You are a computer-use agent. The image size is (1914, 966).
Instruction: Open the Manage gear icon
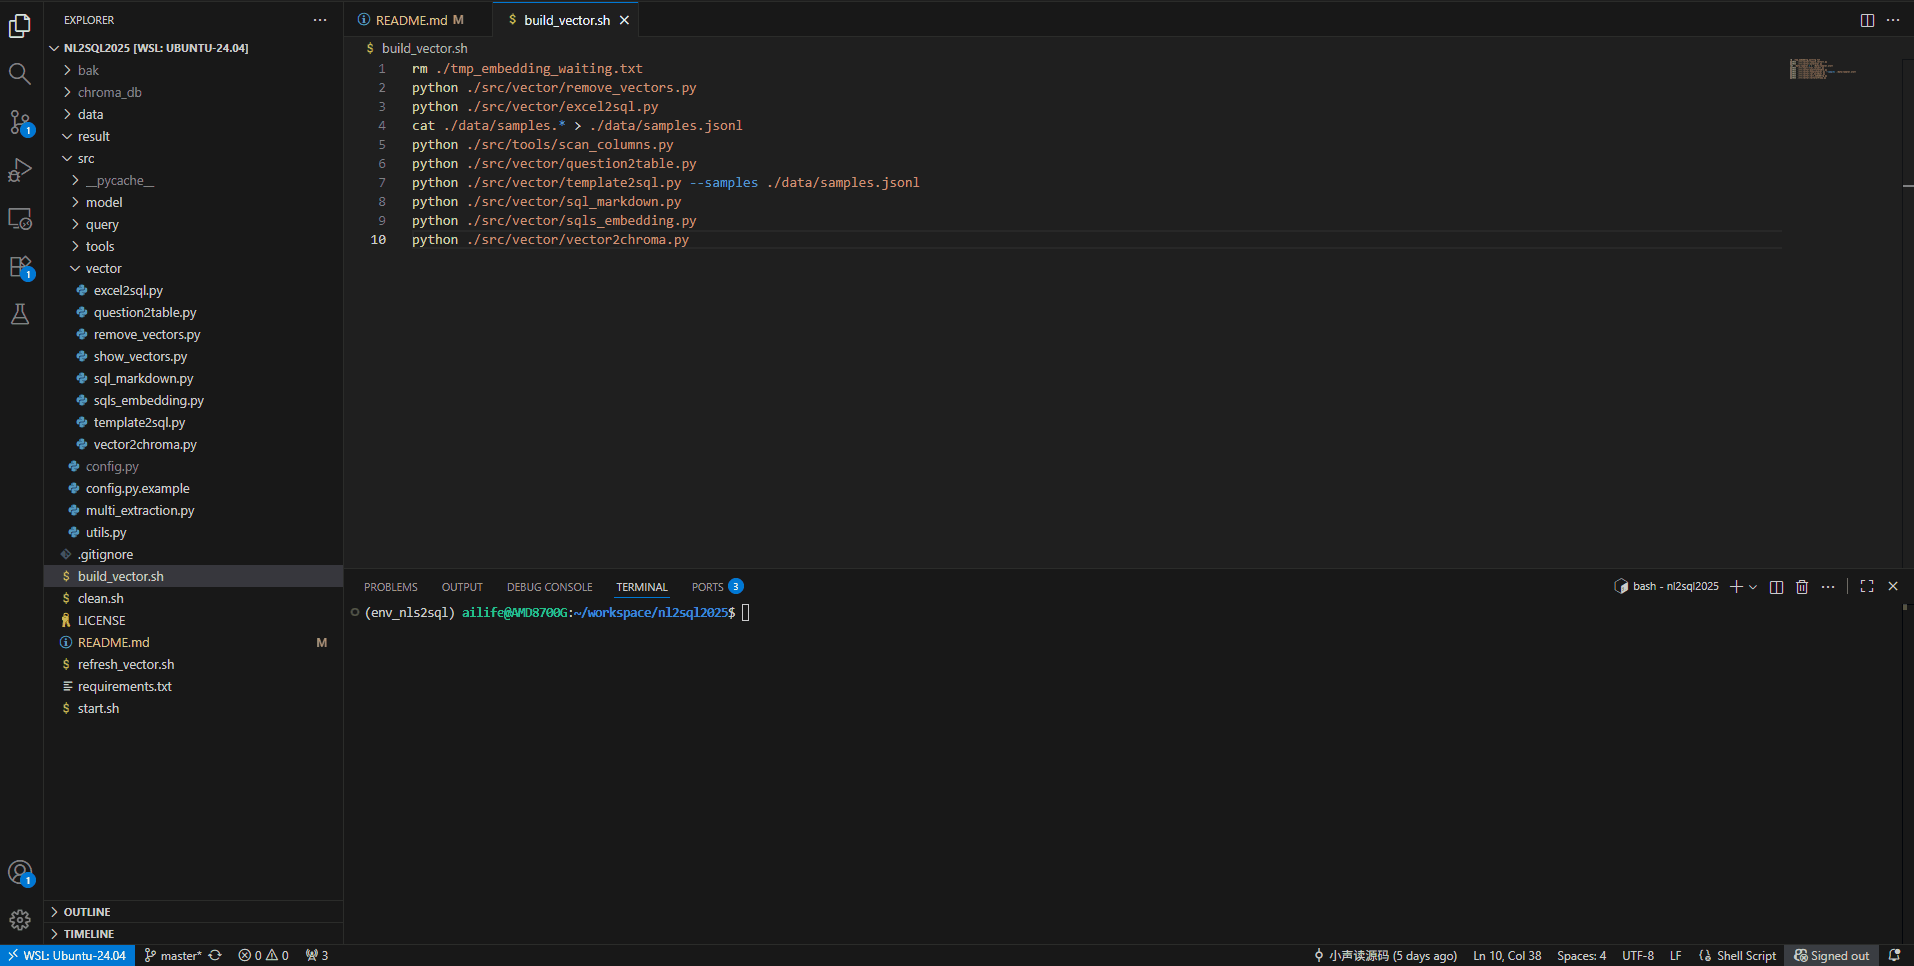(x=20, y=920)
